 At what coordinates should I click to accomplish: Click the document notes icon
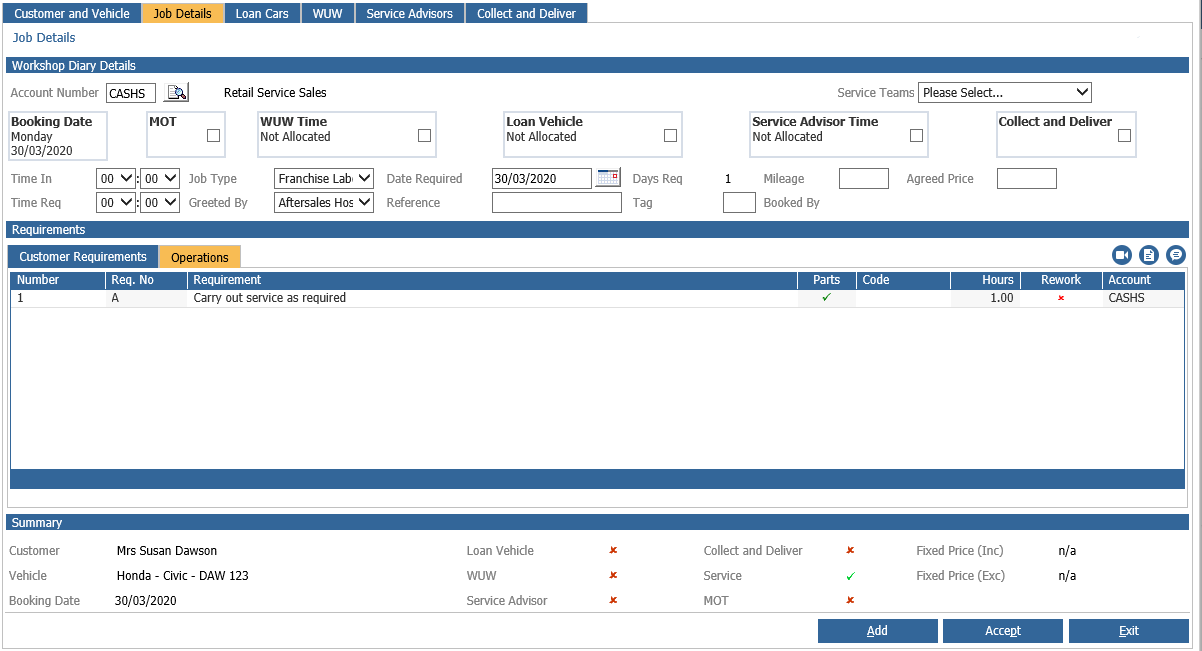tap(1149, 255)
